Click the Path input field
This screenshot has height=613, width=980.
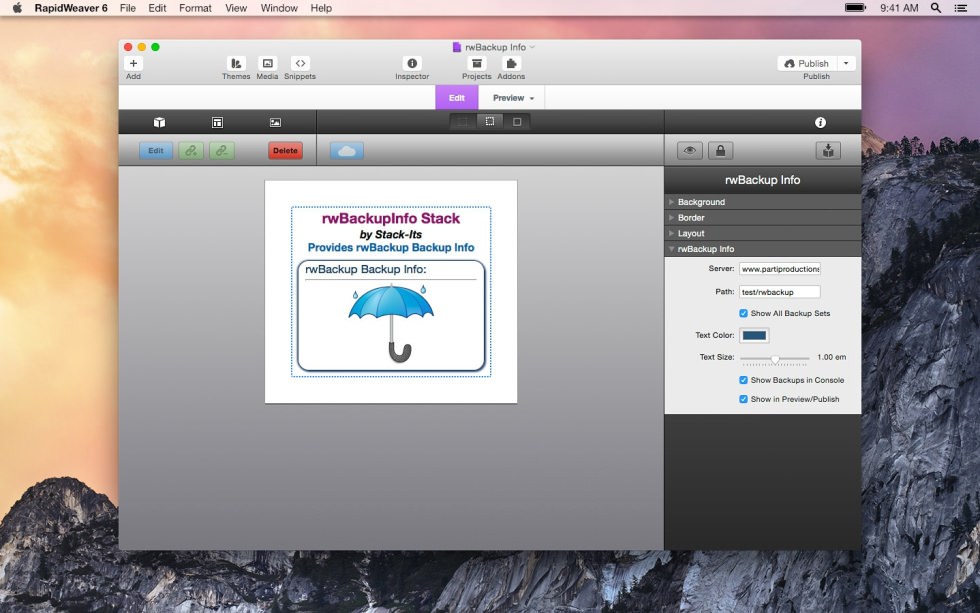coord(779,292)
